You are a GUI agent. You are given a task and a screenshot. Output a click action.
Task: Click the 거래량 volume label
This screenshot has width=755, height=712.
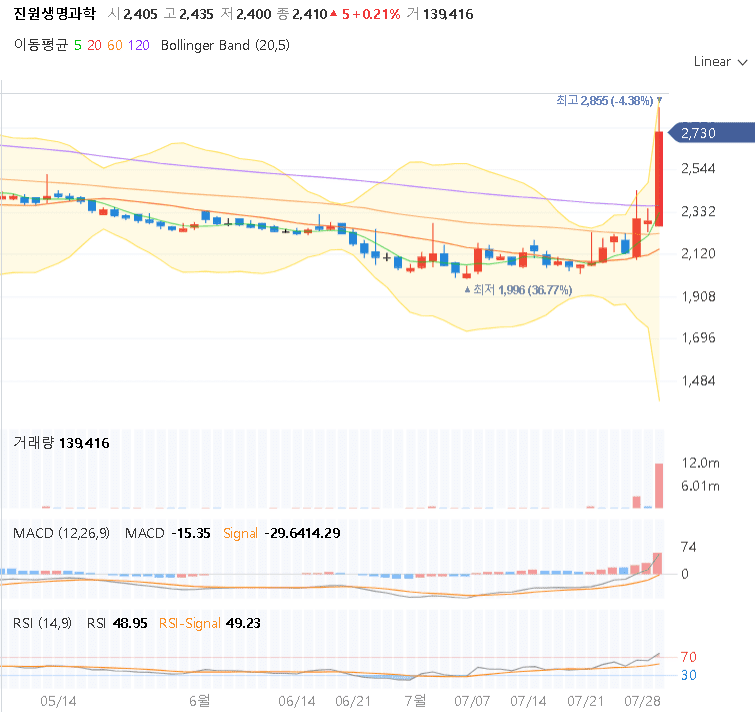click(33, 442)
